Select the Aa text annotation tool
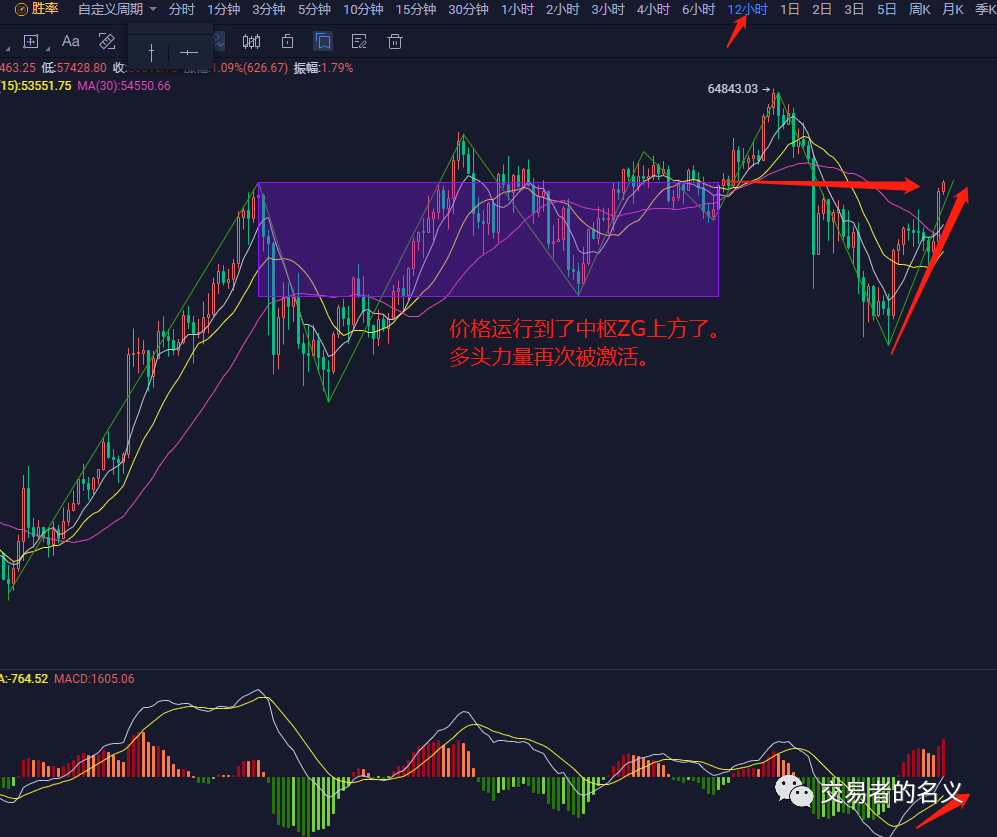The image size is (997, 837). click(x=71, y=41)
